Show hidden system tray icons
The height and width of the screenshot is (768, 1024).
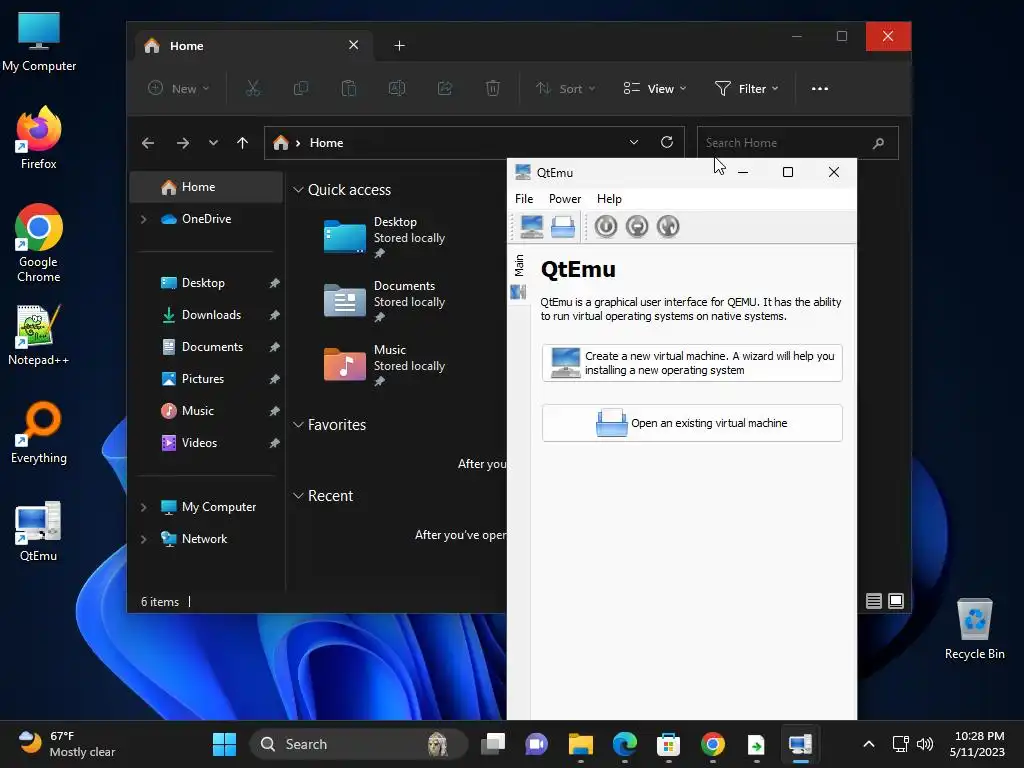coord(869,744)
